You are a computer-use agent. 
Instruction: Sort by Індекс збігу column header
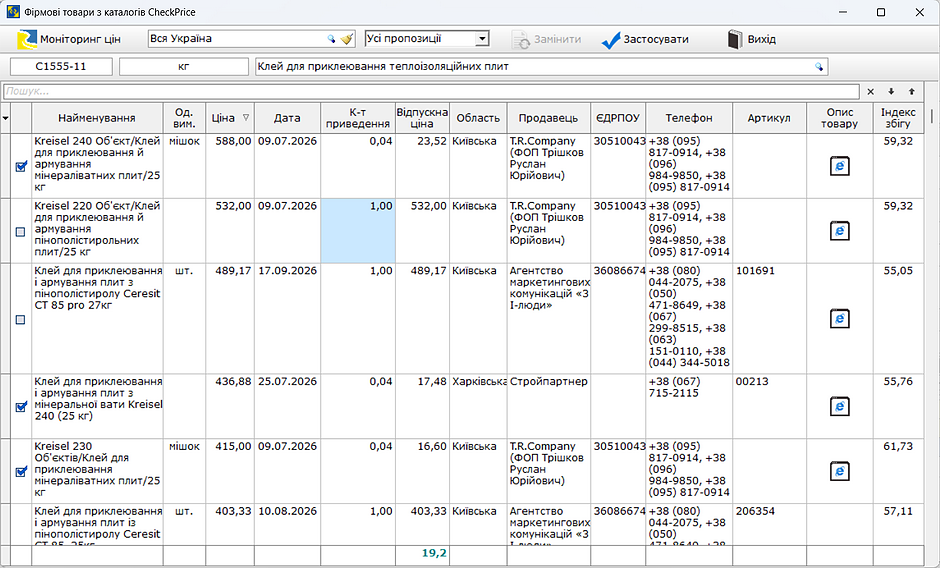point(897,118)
